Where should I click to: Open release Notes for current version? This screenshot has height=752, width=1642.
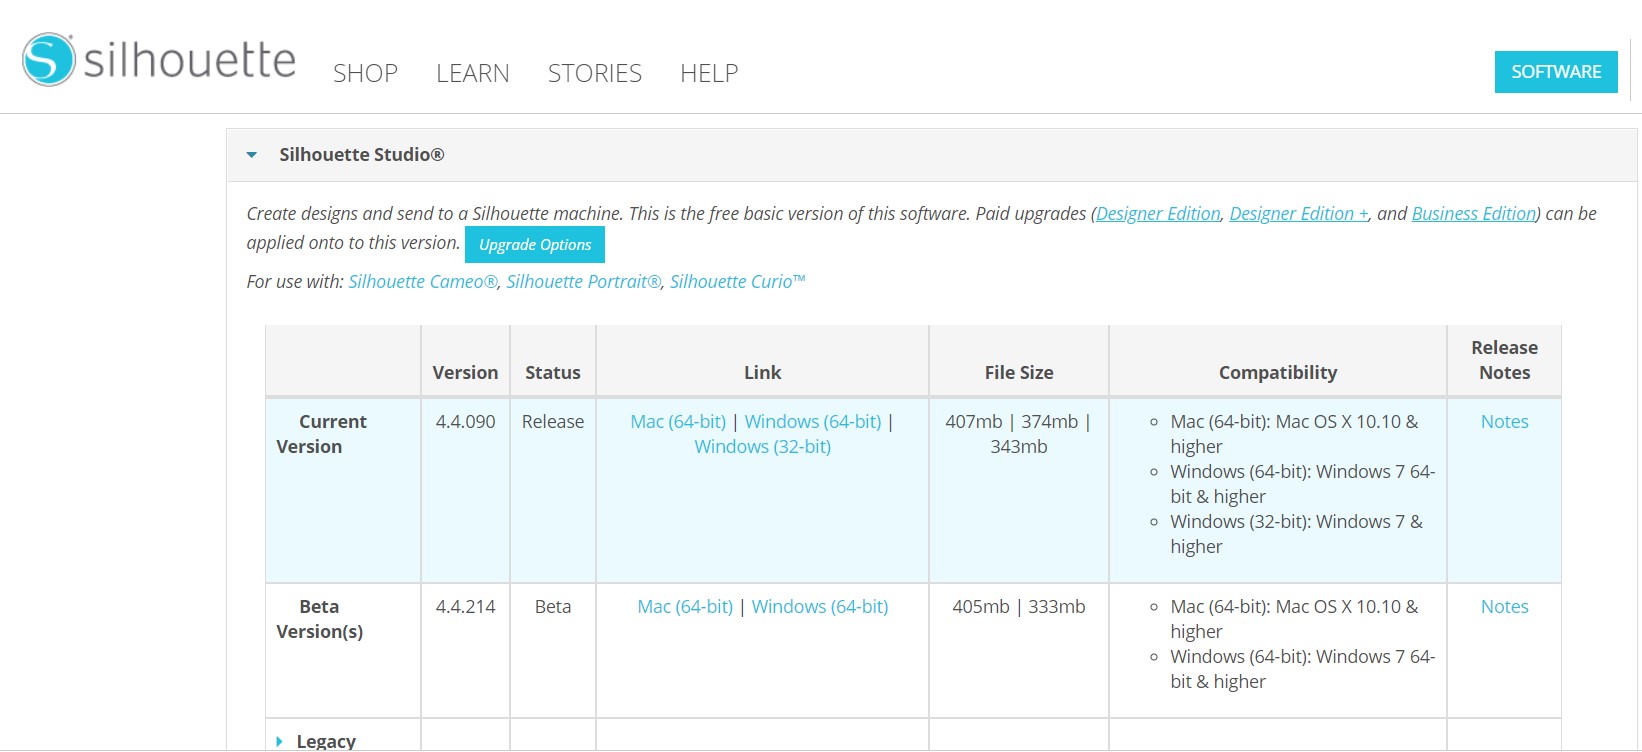point(1504,422)
